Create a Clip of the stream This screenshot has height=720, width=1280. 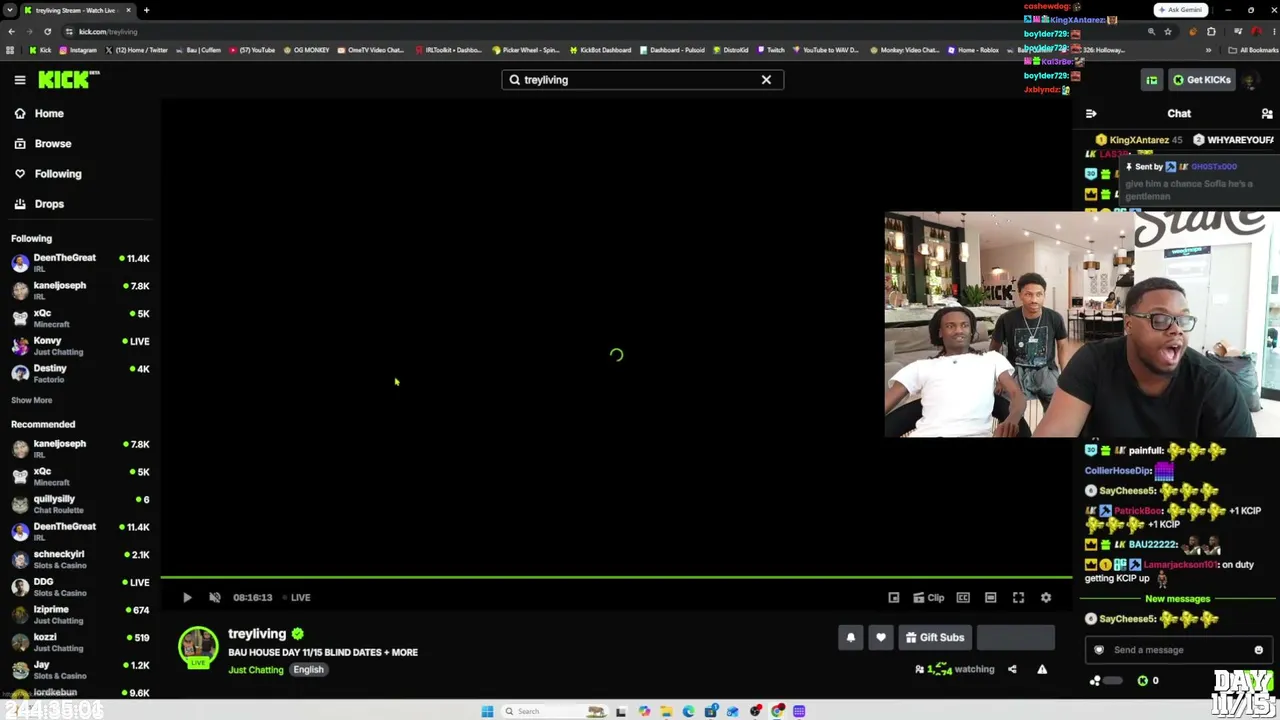click(929, 598)
